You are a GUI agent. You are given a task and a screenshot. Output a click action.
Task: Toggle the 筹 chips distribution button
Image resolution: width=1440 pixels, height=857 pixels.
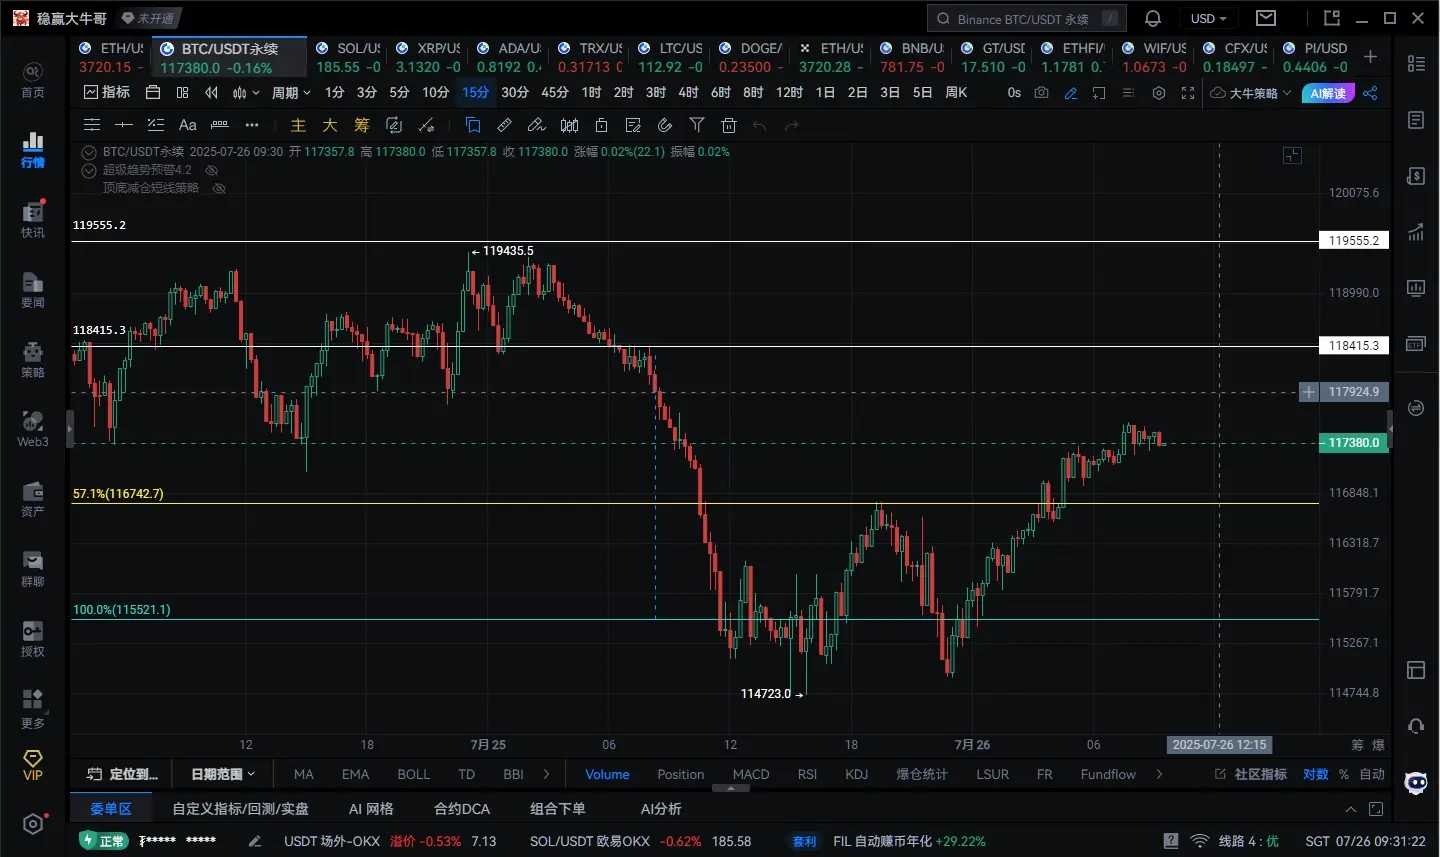(x=1357, y=745)
